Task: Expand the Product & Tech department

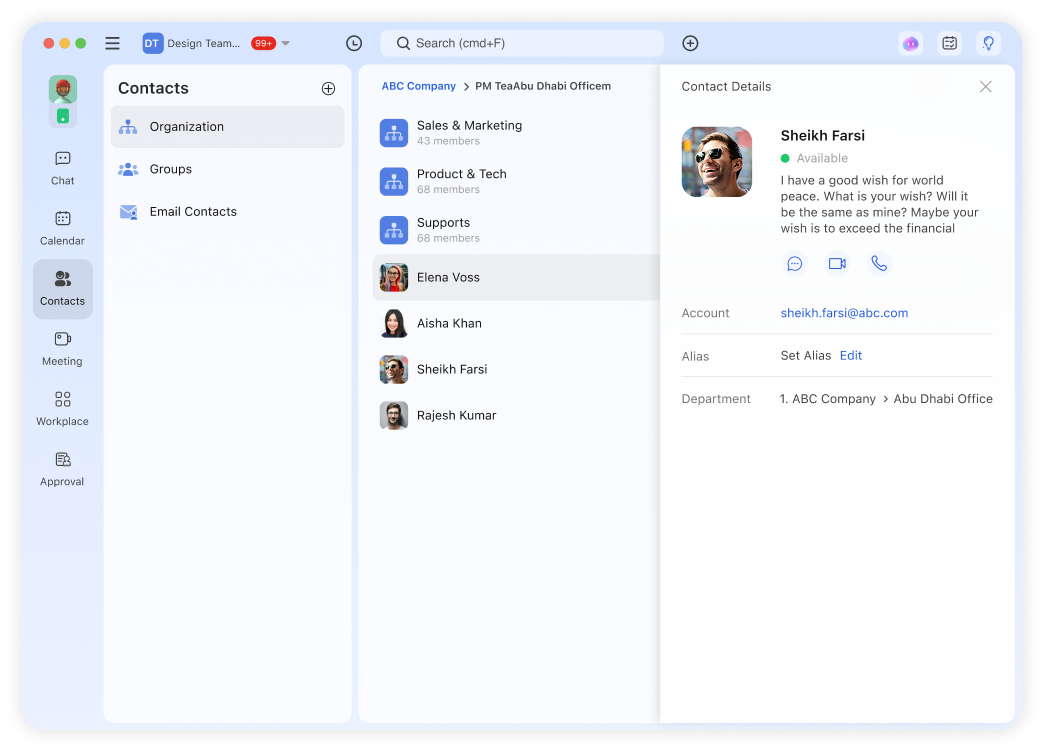Action: point(461,181)
